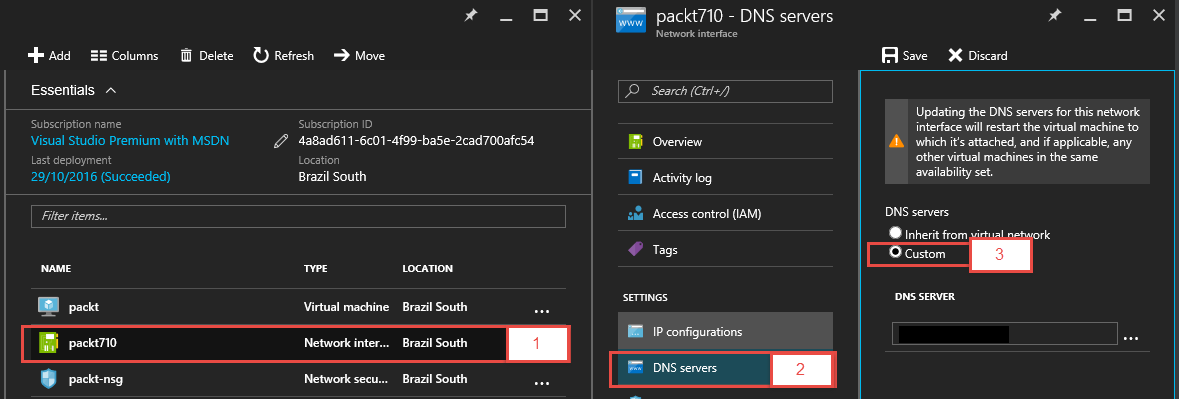Edit subscription with the pencil icon
This screenshot has width=1179, height=399.
(x=280, y=141)
